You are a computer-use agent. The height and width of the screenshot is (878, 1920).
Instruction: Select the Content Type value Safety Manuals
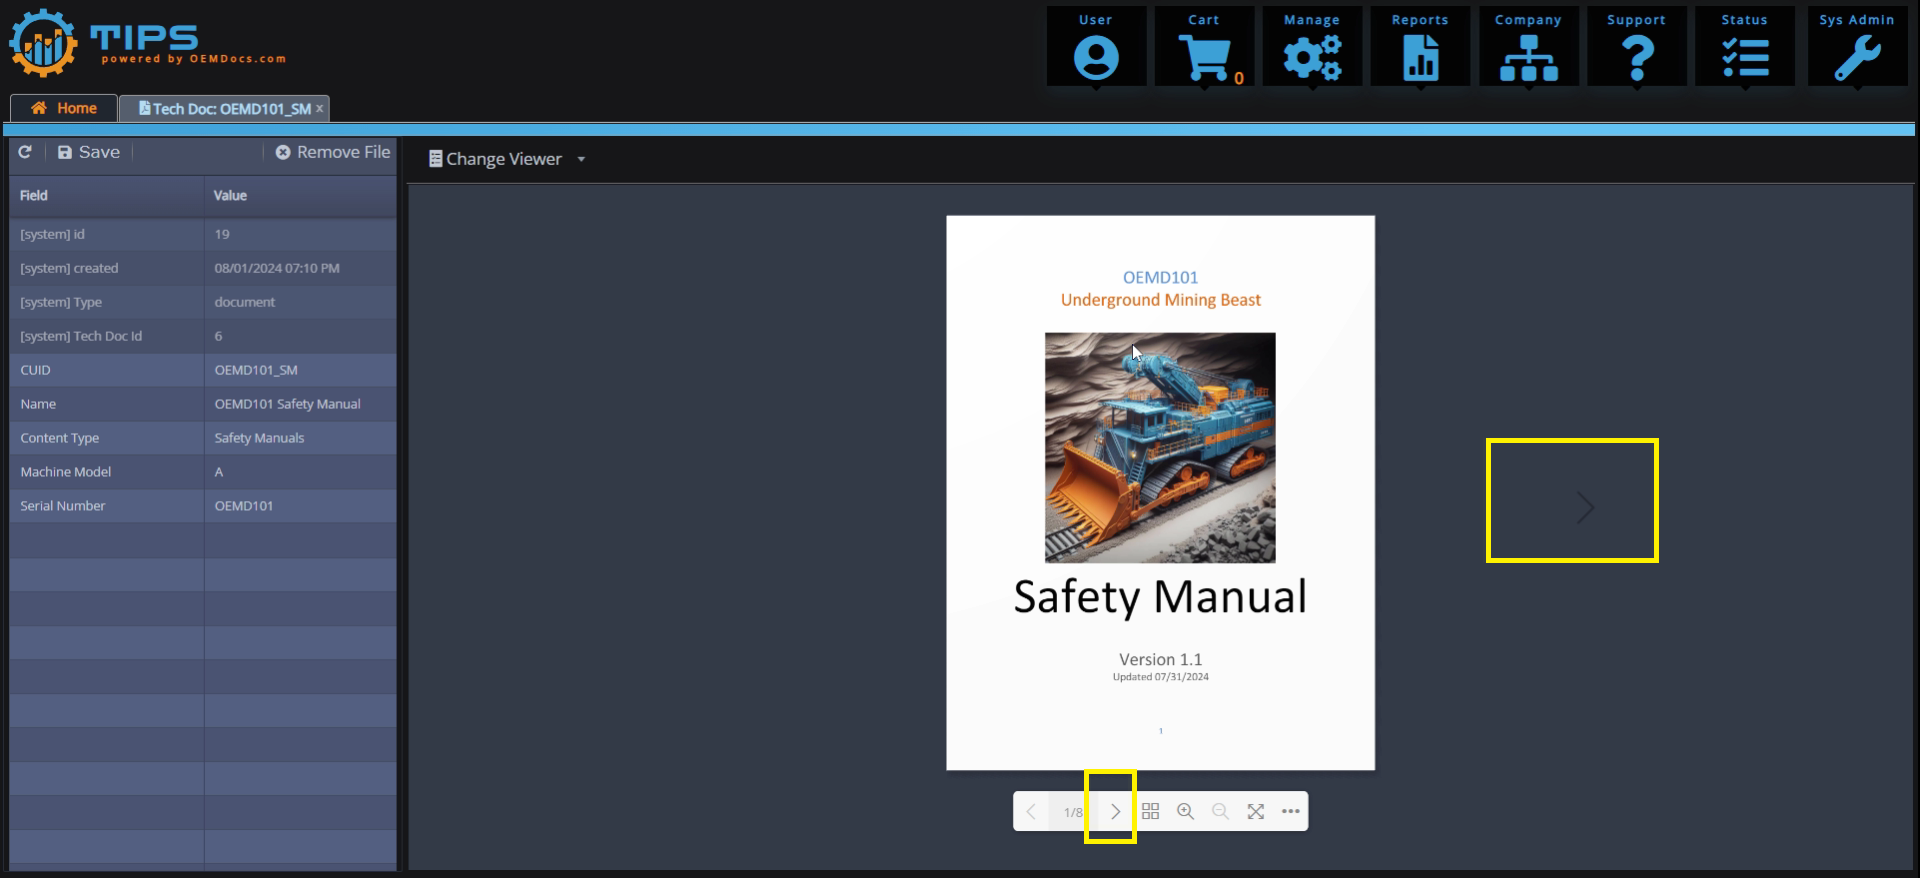[x=259, y=438]
